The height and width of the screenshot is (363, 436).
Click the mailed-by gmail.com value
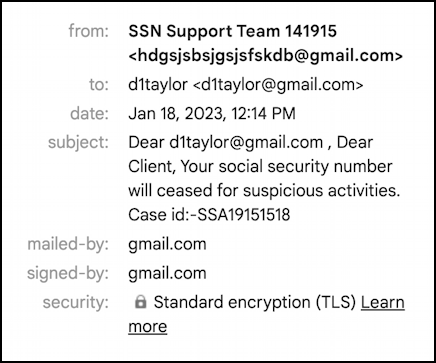[x=167, y=245]
